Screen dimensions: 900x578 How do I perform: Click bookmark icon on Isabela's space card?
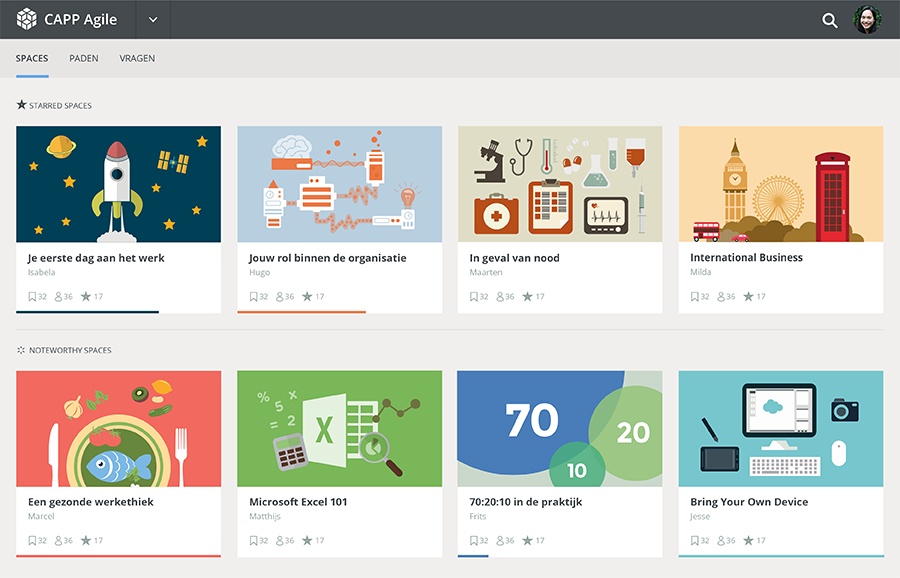tap(32, 297)
